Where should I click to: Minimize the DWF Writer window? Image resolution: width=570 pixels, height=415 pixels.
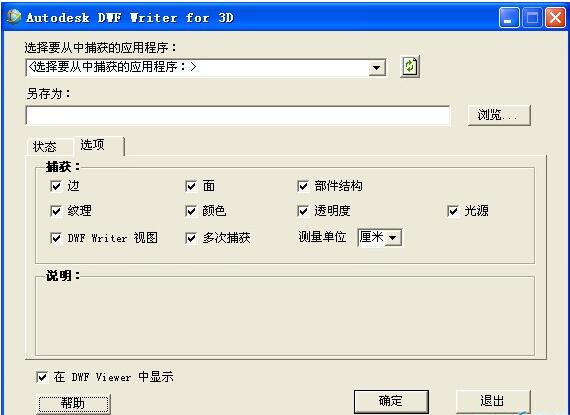tap(509, 17)
